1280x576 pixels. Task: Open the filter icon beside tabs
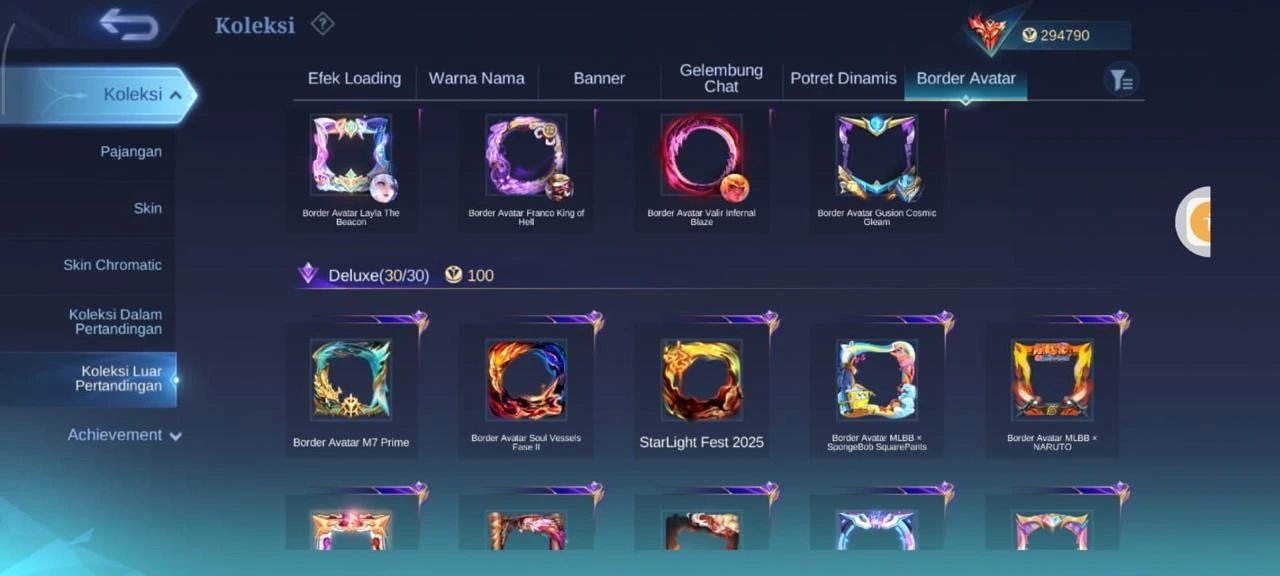[x=1121, y=79]
